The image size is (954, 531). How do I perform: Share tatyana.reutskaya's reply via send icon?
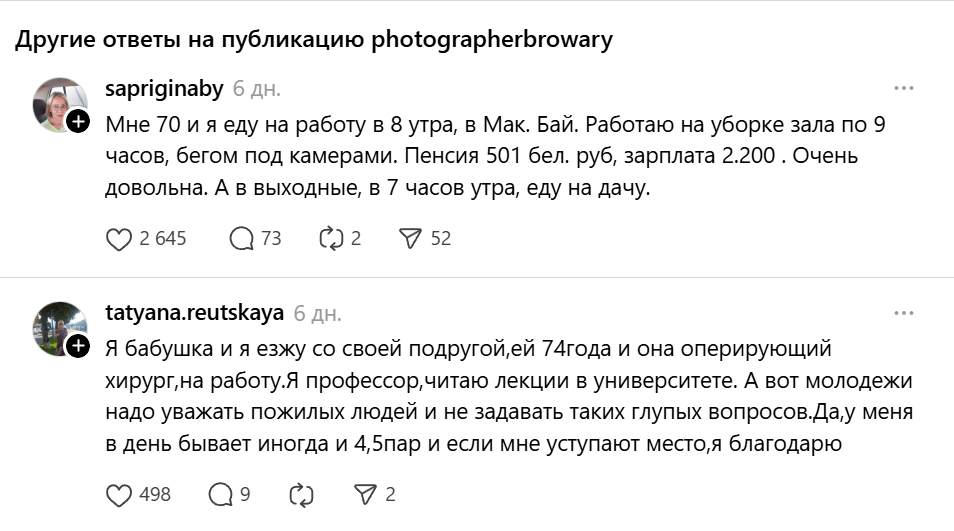(364, 494)
